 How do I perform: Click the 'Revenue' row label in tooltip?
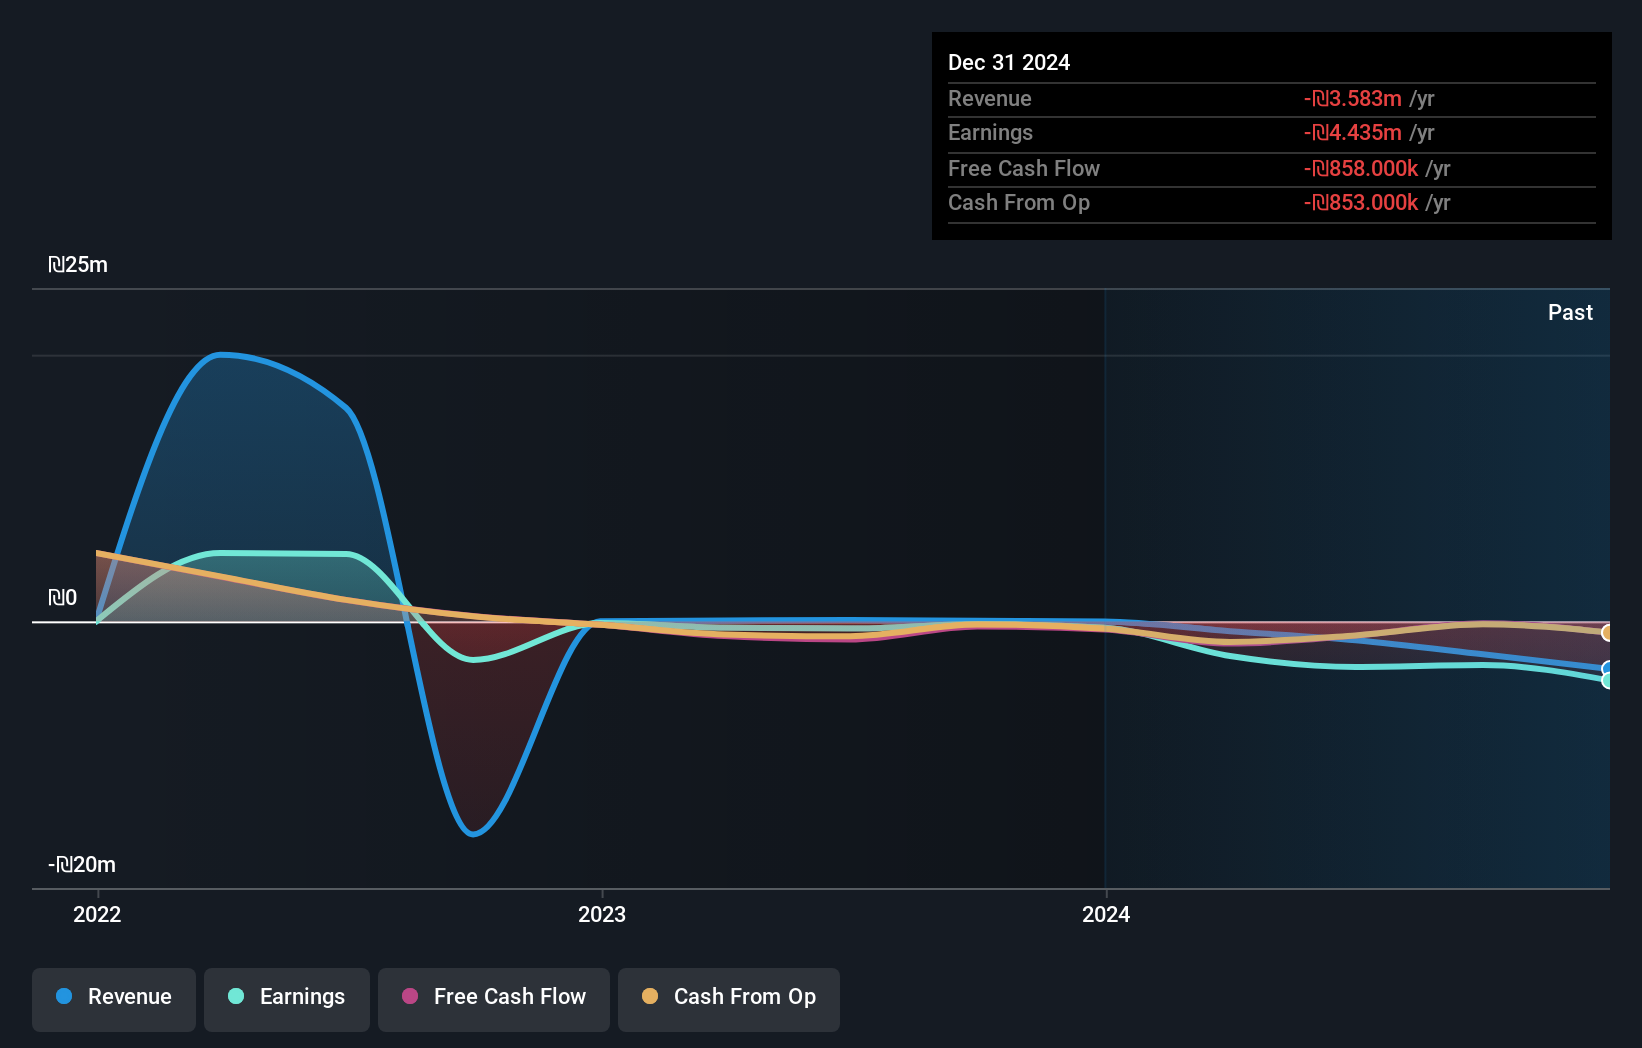point(990,98)
